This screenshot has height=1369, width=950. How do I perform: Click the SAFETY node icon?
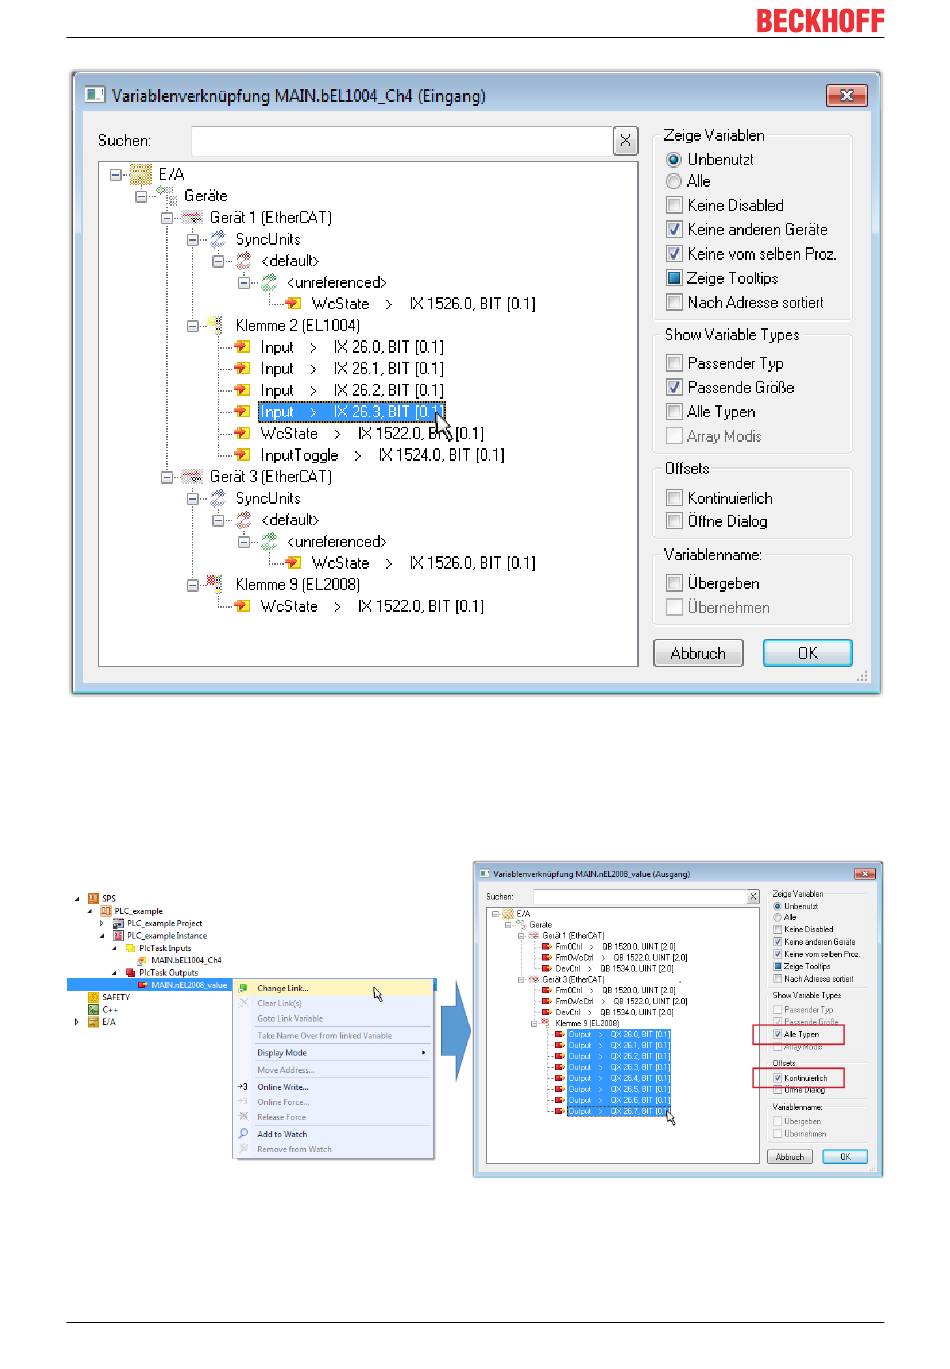(93, 997)
